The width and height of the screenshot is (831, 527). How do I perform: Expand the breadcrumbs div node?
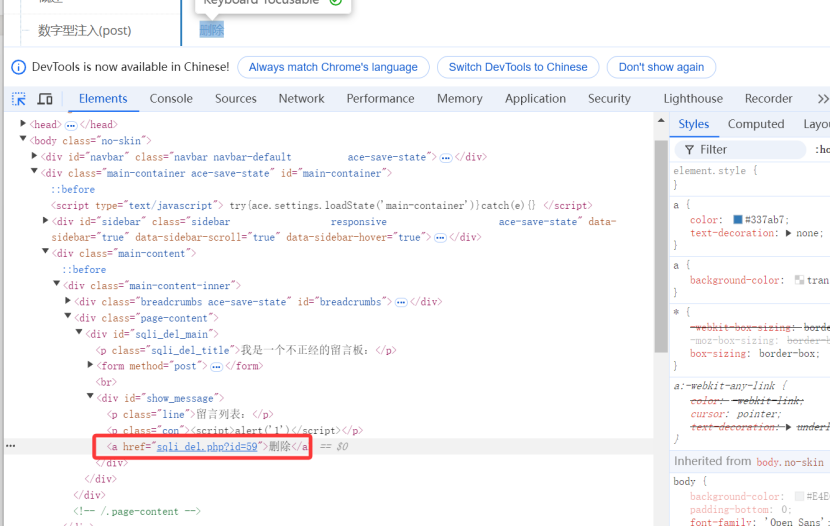pos(68,301)
